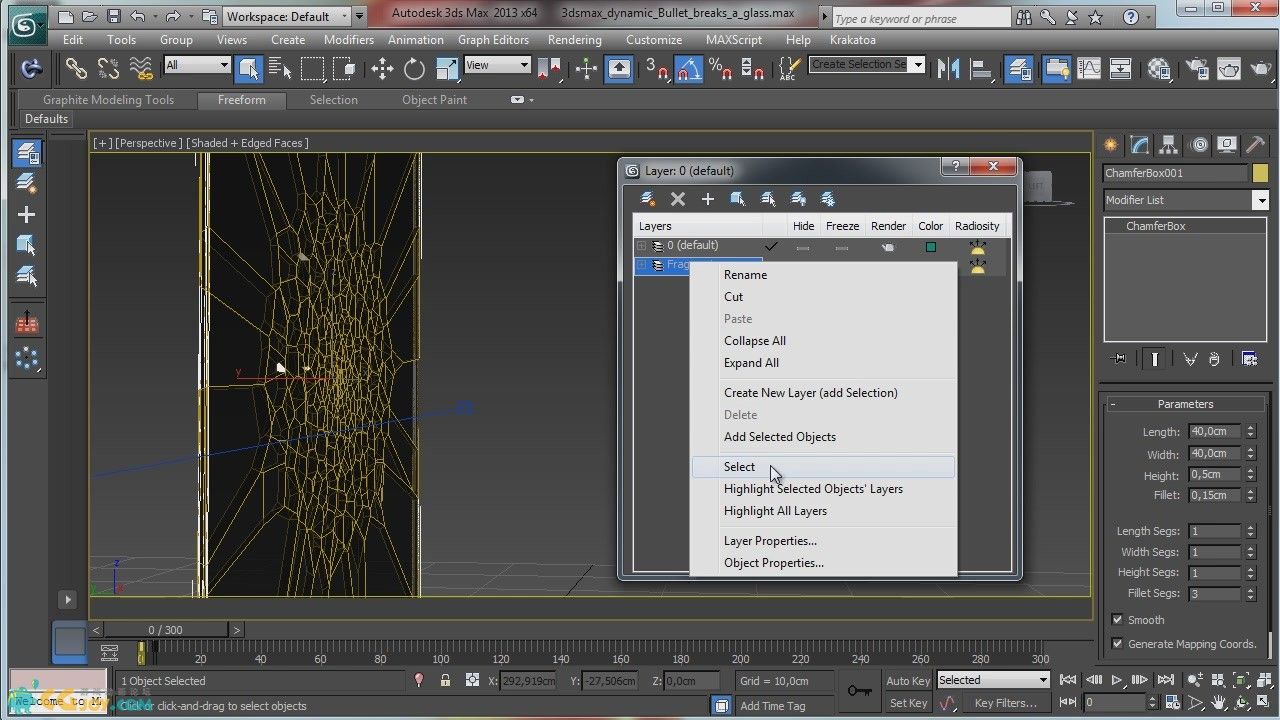
Task: Switch to the Object Paint tab
Action: [x=434, y=100]
